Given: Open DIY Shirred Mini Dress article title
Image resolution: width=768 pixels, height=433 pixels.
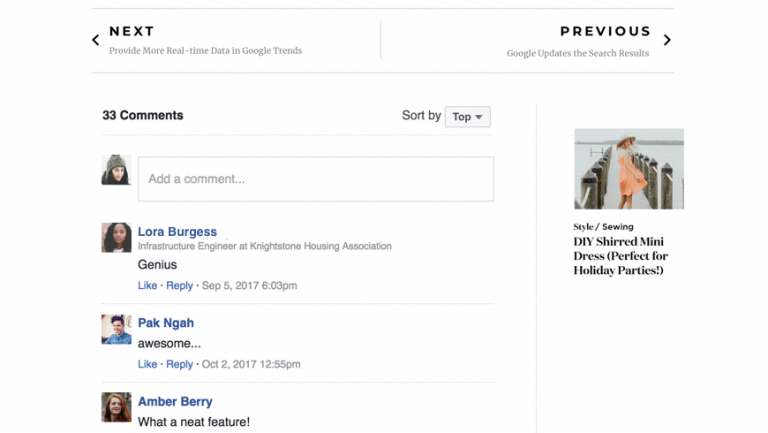Looking at the screenshot, I should 619,256.
